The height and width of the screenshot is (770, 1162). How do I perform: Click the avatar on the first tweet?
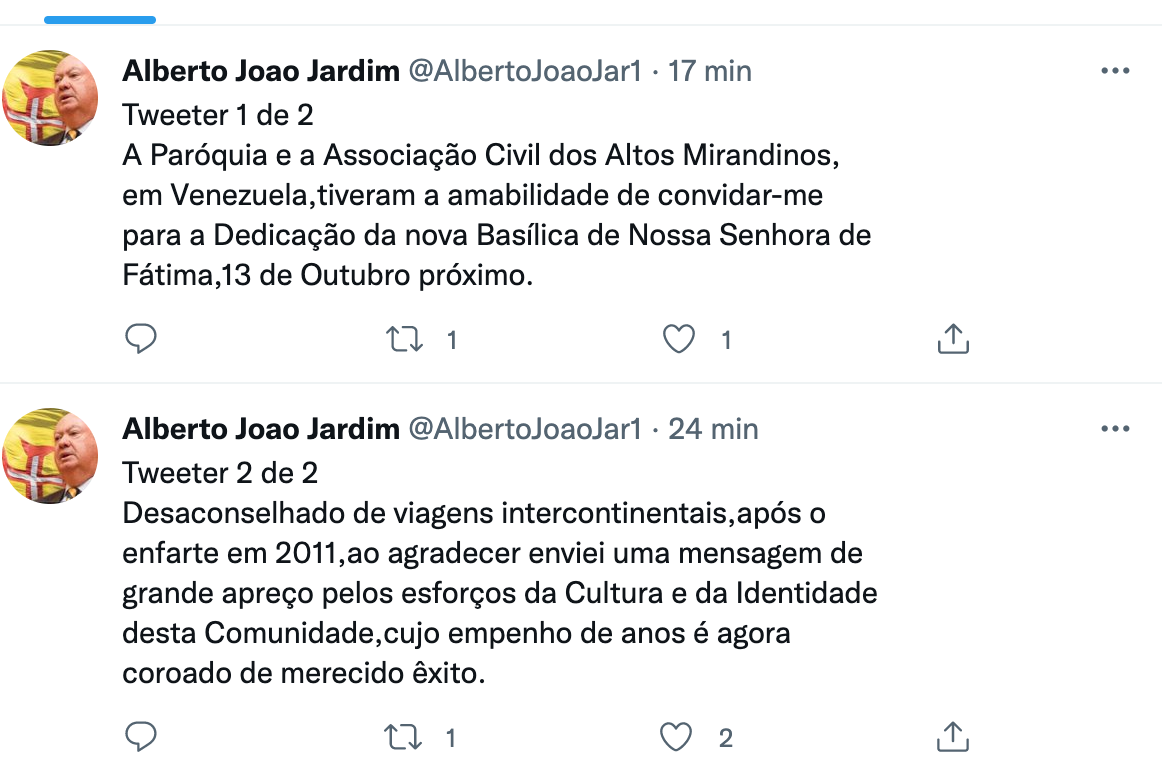[50, 98]
